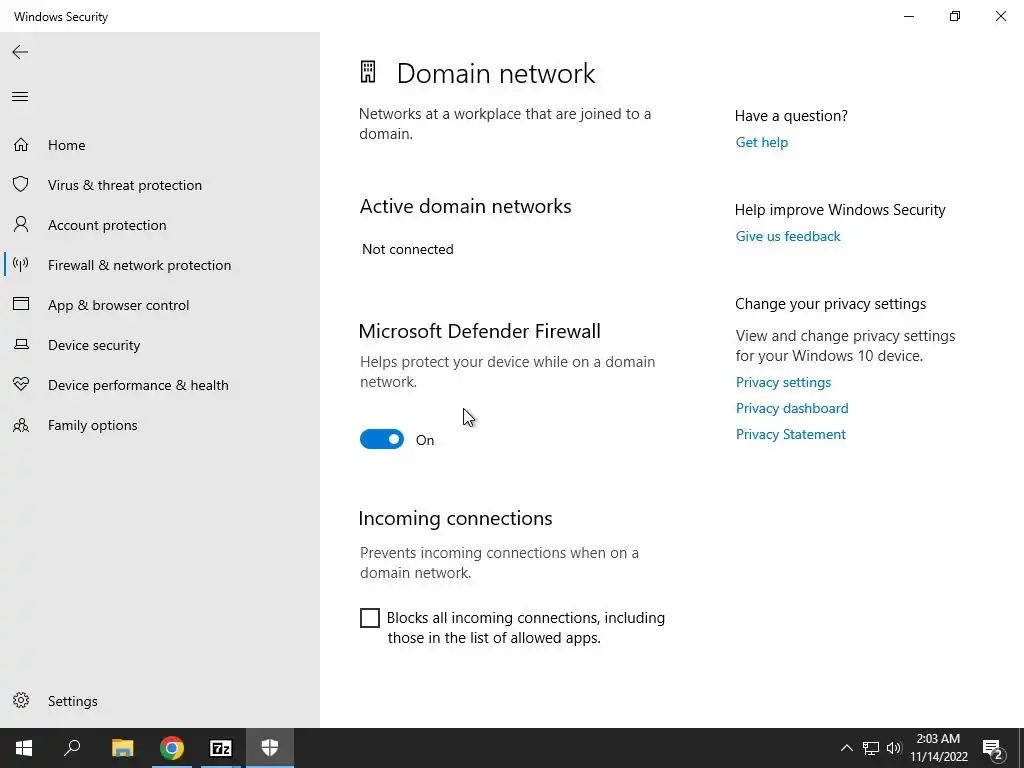Select Family options in sidebar

click(93, 425)
